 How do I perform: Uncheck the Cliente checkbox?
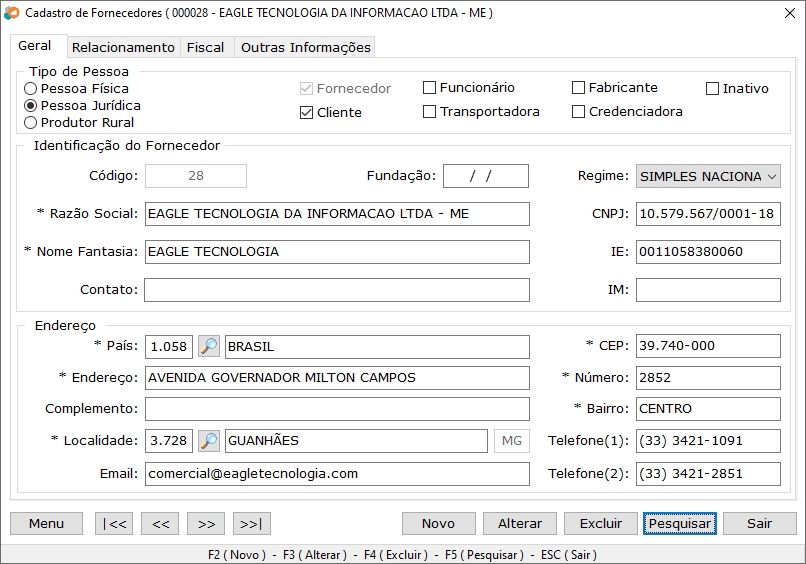coord(307,113)
